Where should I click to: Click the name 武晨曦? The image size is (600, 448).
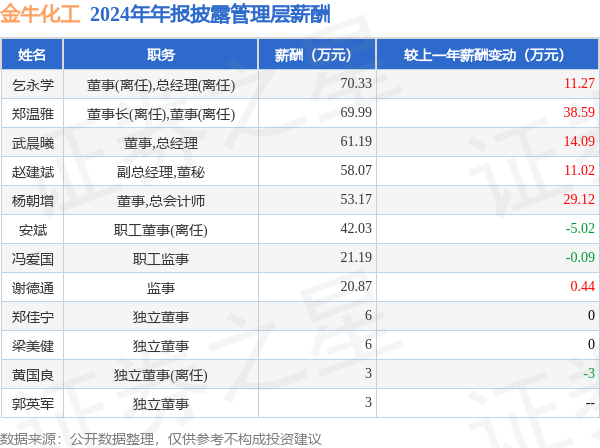(33, 143)
